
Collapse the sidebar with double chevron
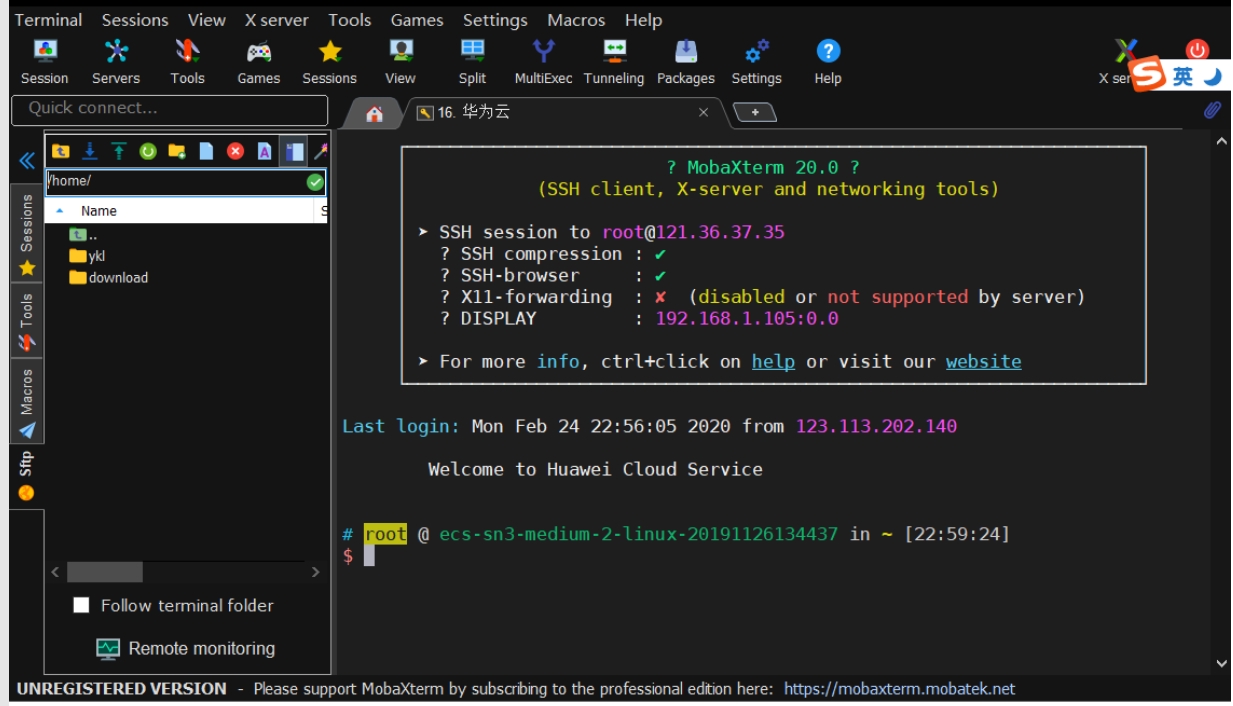point(27,160)
